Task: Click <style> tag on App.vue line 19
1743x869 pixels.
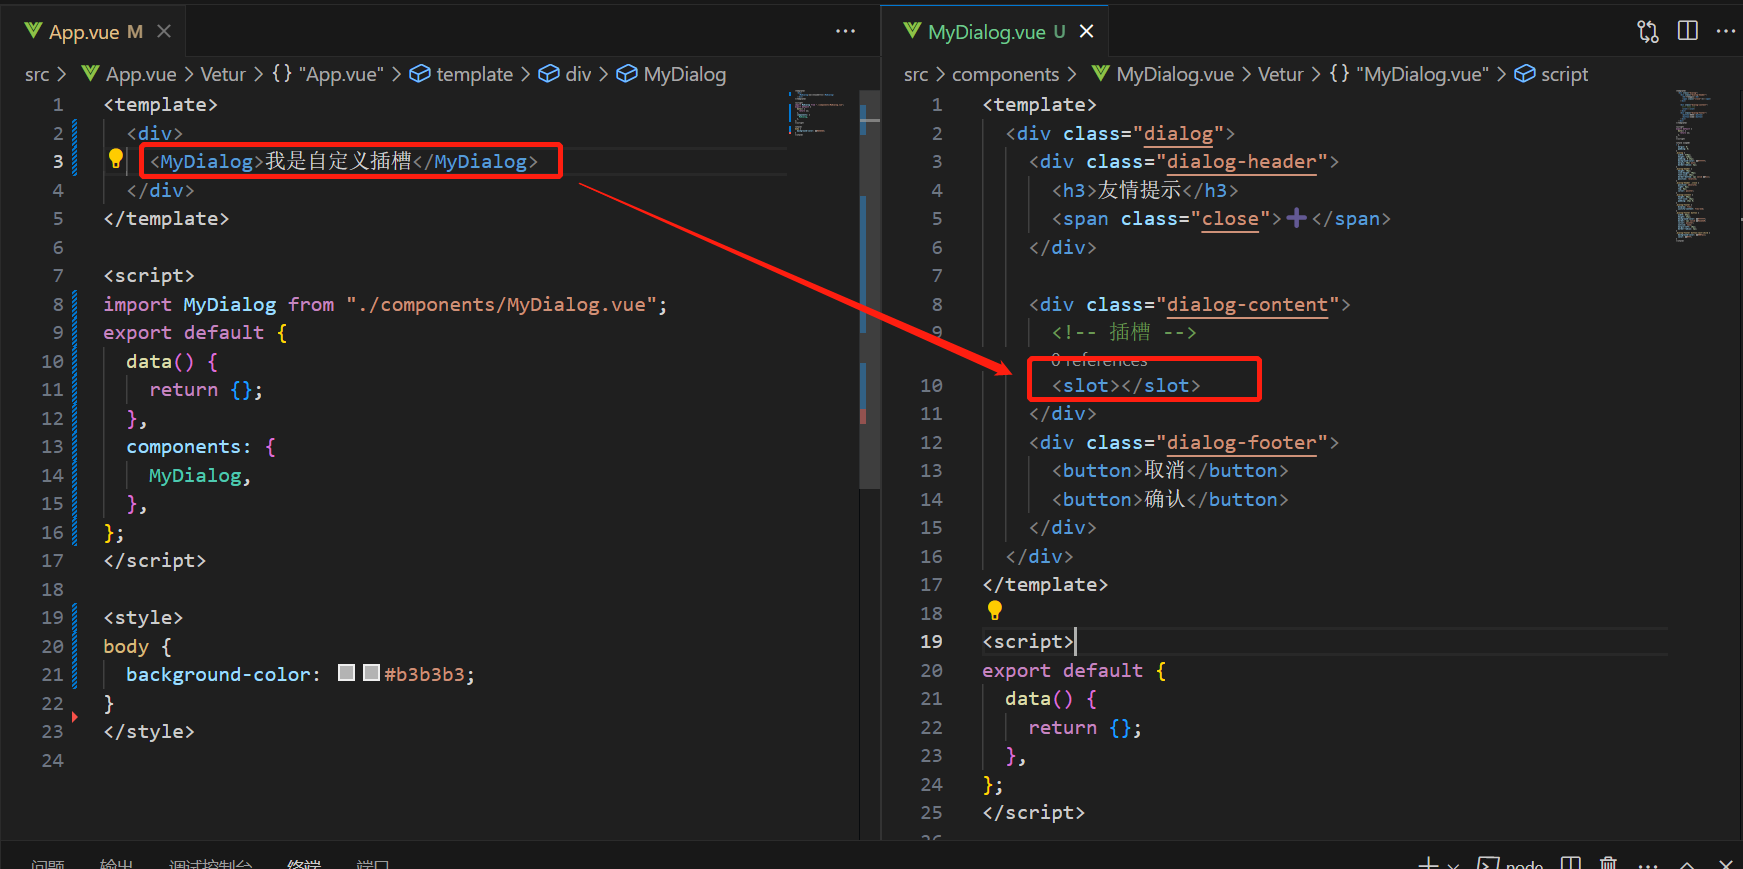Action: point(143,617)
